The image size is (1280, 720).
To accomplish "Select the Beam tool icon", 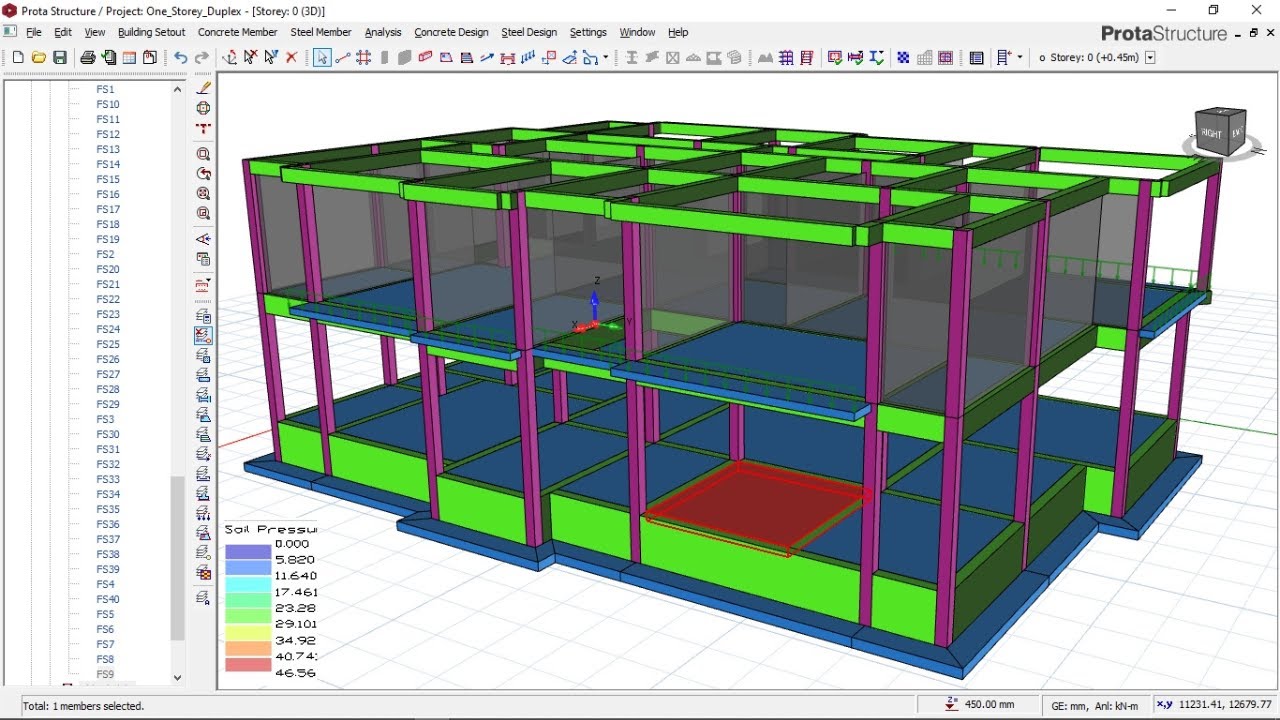I will (x=425, y=58).
